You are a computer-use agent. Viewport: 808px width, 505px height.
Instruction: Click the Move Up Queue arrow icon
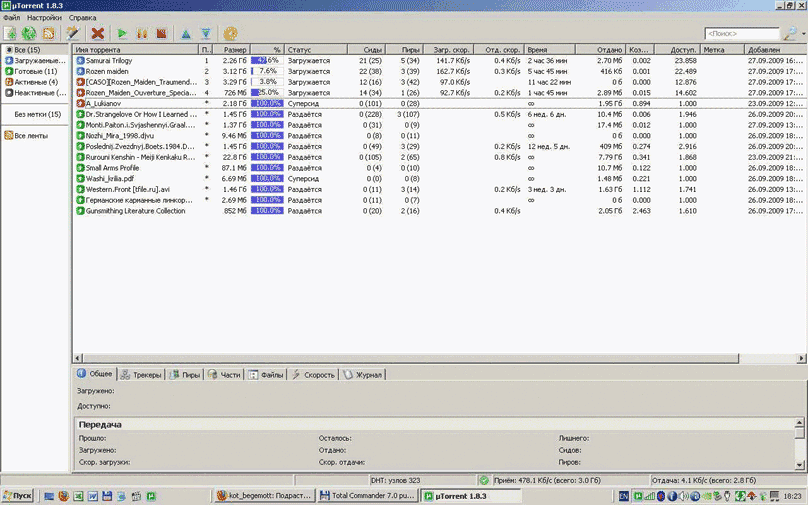click(x=186, y=34)
